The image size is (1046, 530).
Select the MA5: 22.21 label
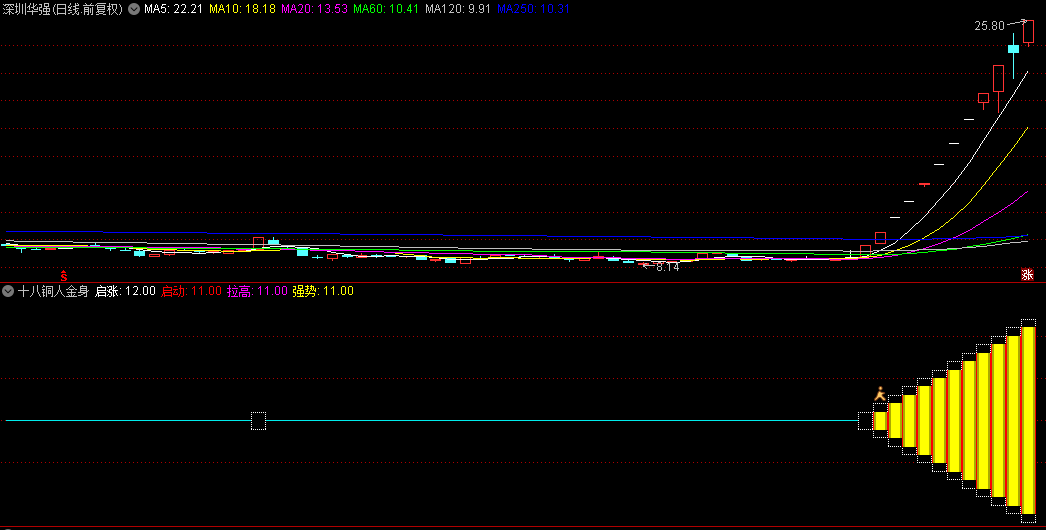(173, 9)
